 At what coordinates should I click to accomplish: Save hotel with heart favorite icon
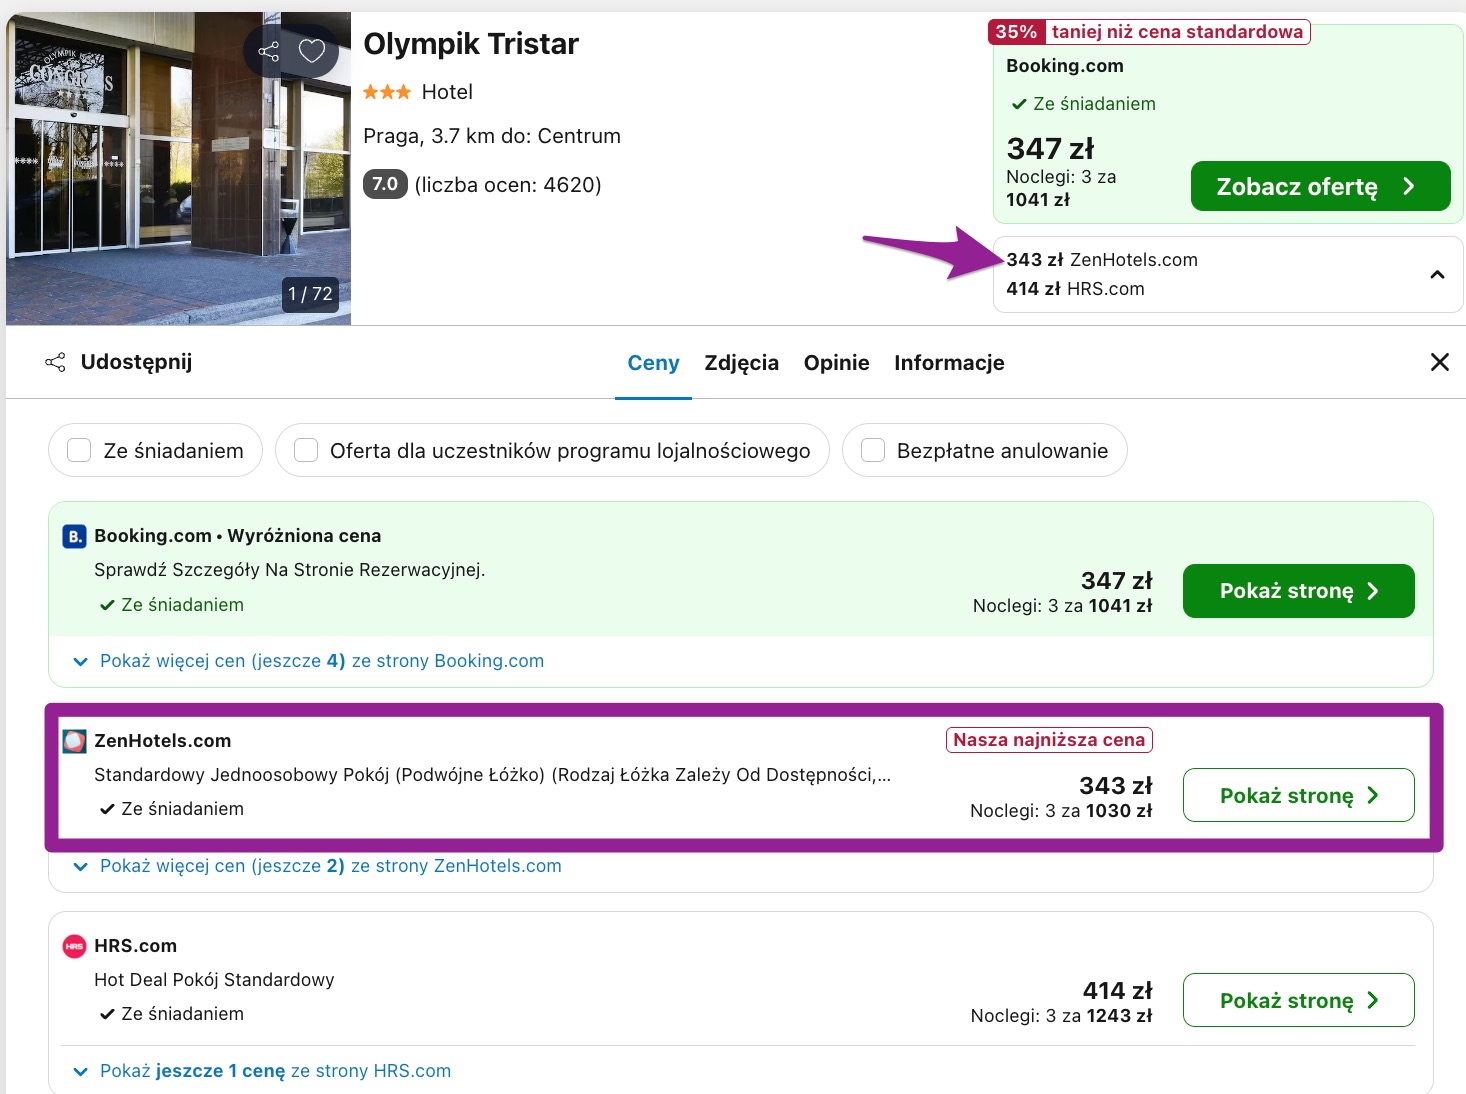click(312, 51)
